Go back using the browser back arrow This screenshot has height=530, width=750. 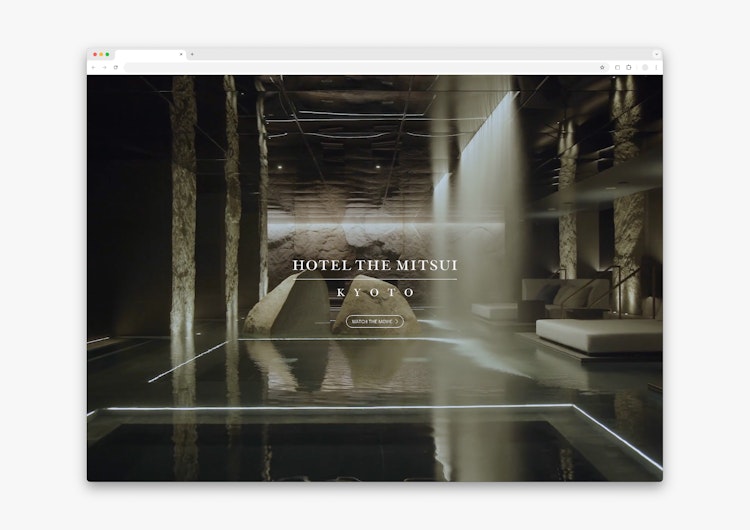coord(94,67)
